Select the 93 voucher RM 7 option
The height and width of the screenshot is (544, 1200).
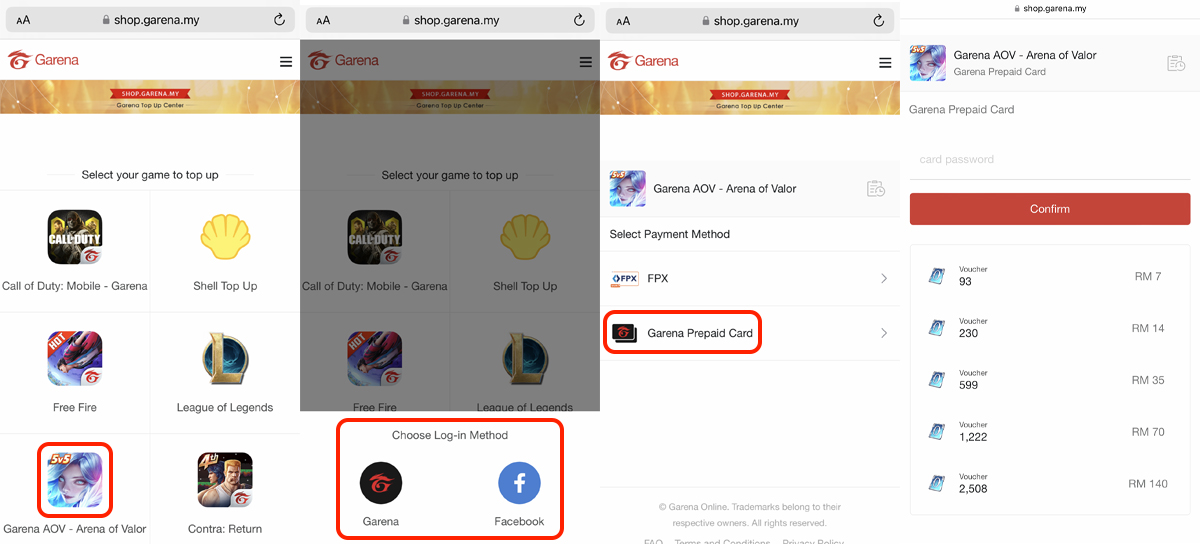click(1050, 276)
